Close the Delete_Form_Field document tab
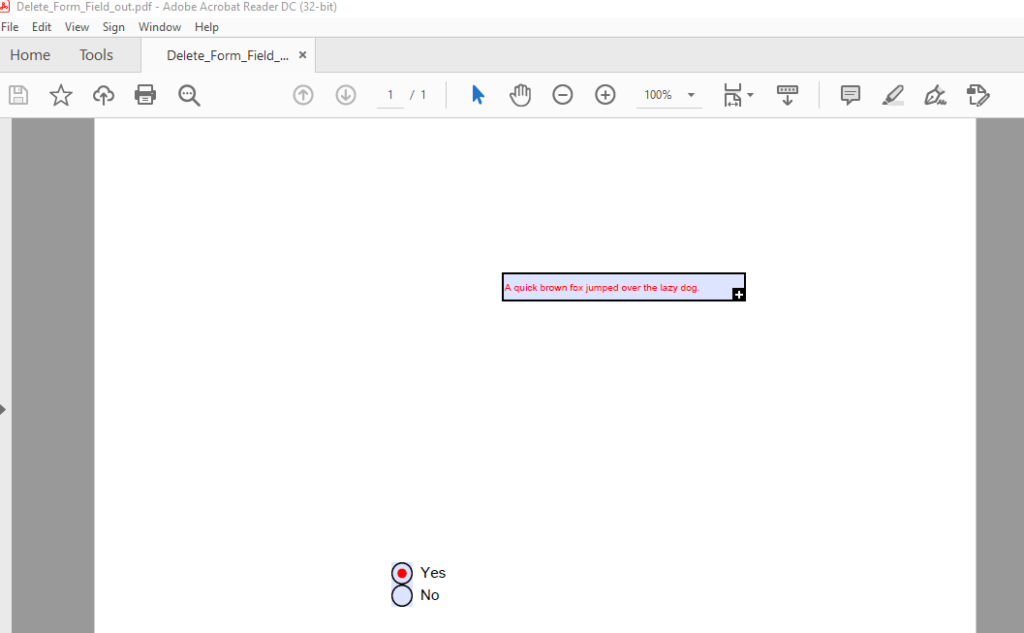Screen dimensions: 1024x633 point(303,55)
